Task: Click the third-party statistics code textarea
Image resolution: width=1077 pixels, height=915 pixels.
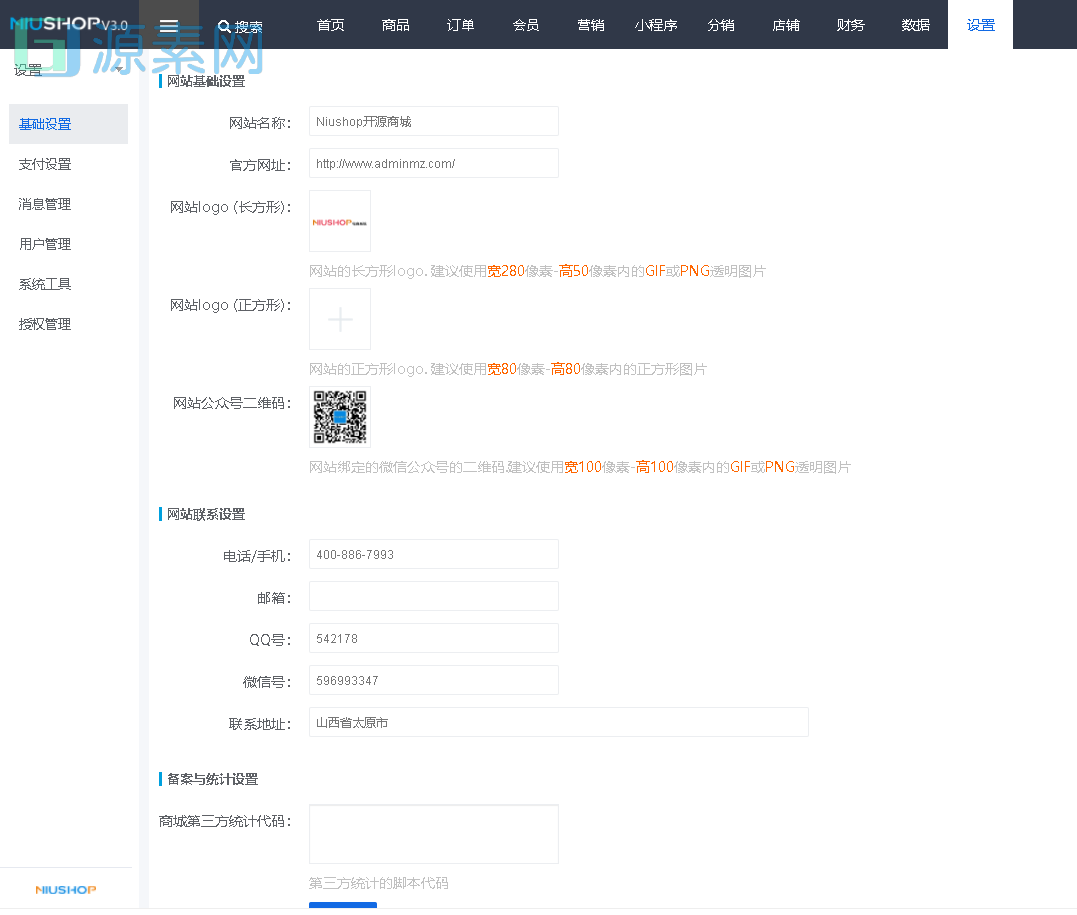Action: tap(433, 834)
